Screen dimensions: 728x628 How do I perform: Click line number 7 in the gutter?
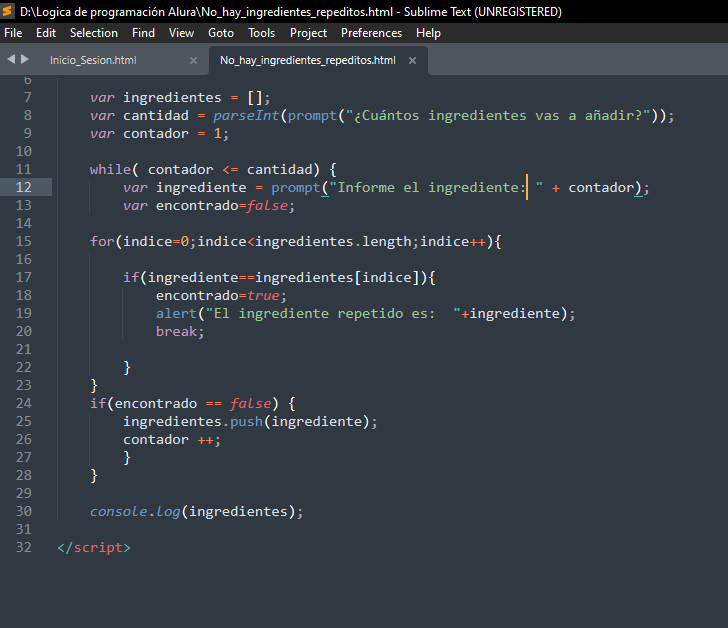[x=28, y=97]
